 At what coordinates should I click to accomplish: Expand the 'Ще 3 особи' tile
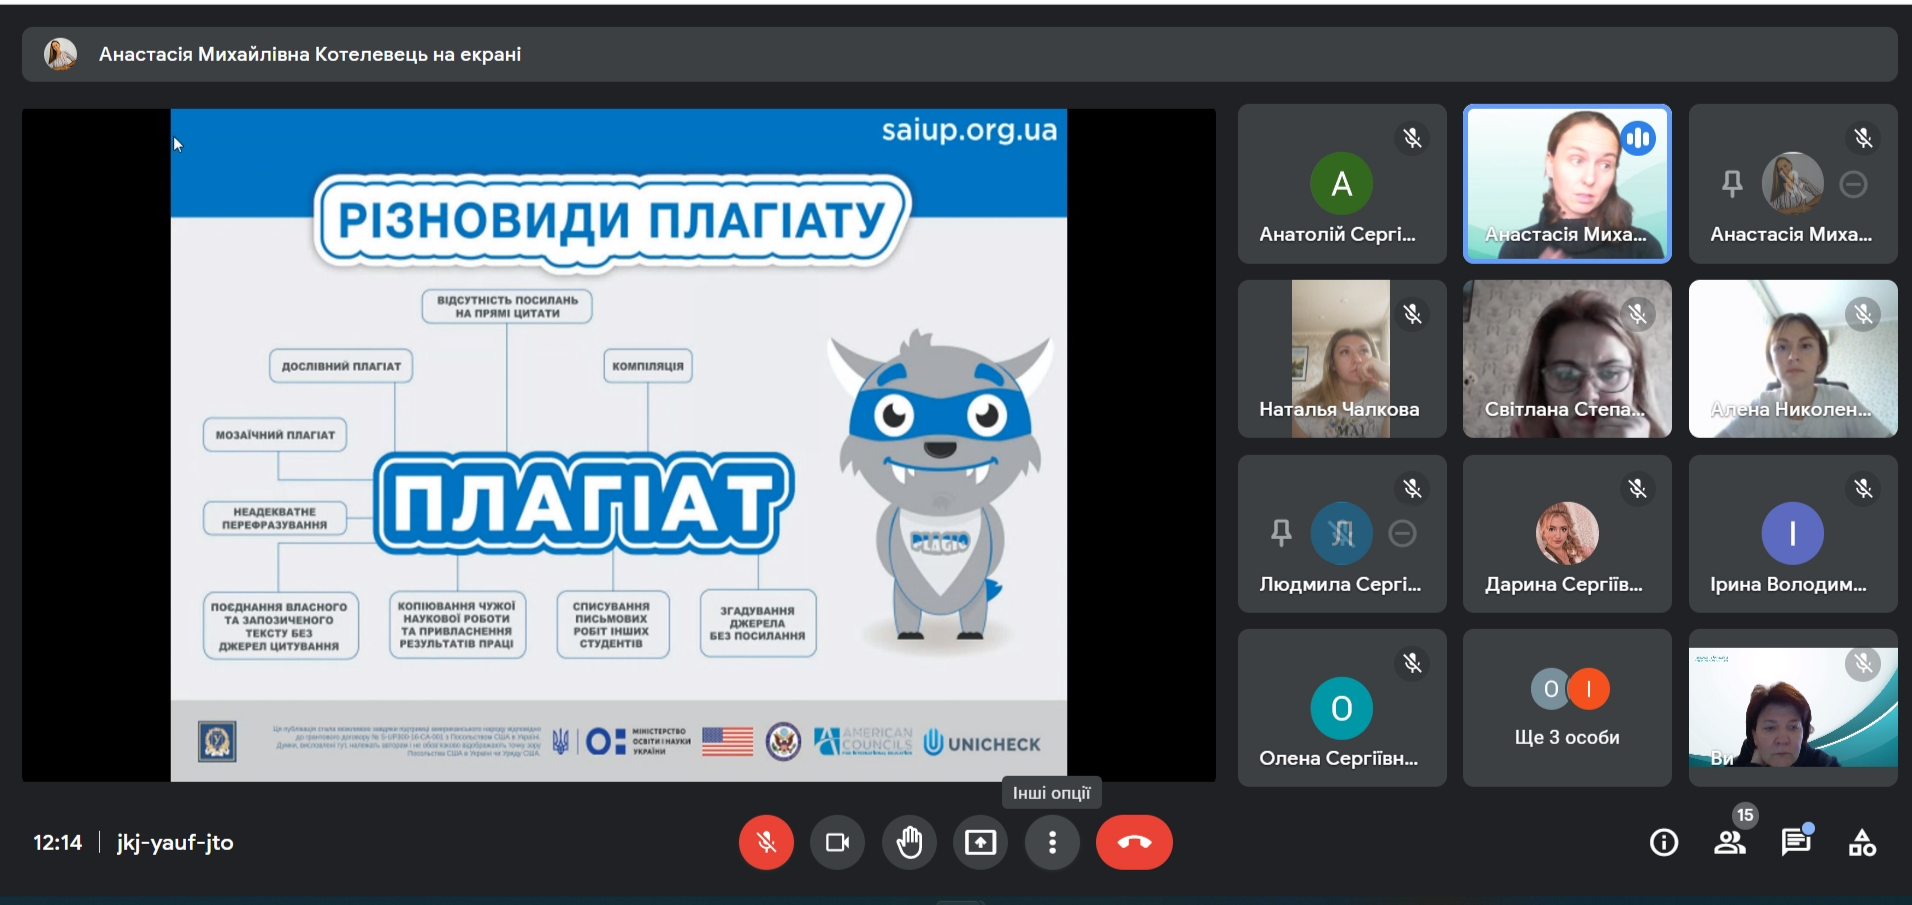pyautogui.click(x=1567, y=708)
